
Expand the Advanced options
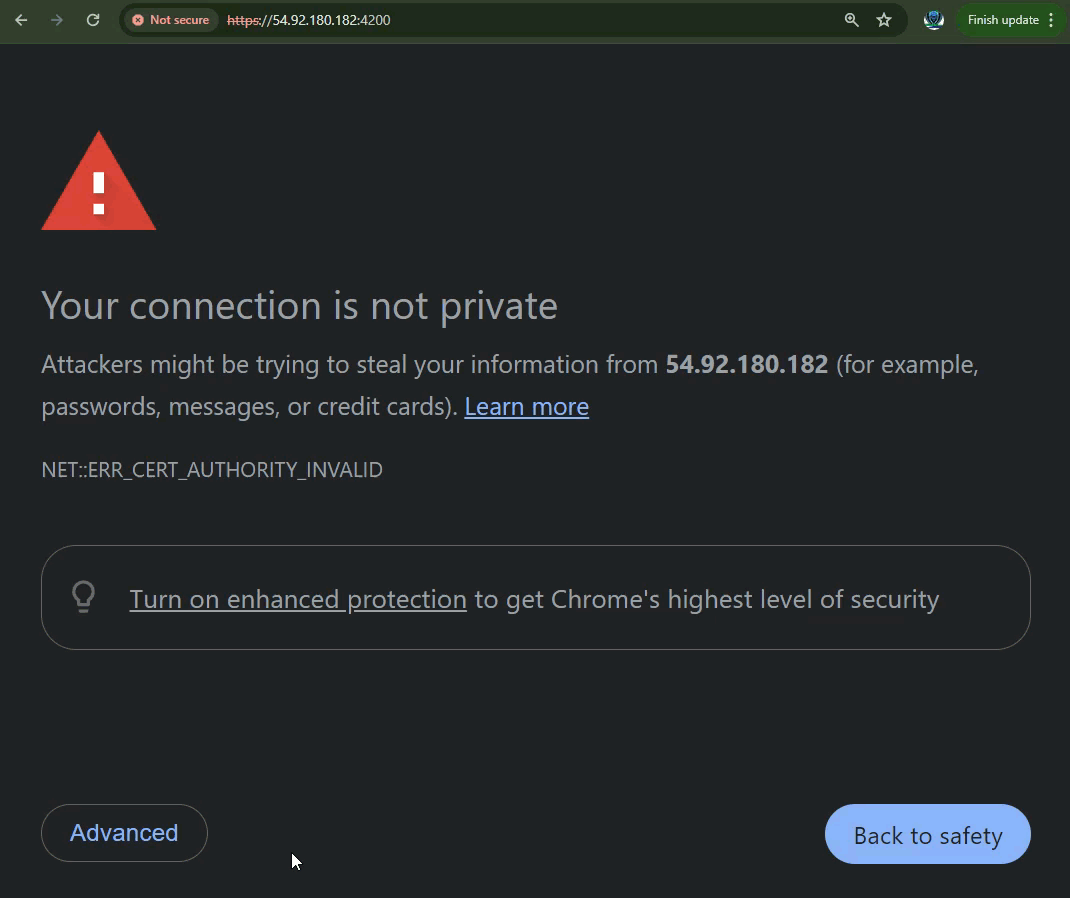pos(124,833)
